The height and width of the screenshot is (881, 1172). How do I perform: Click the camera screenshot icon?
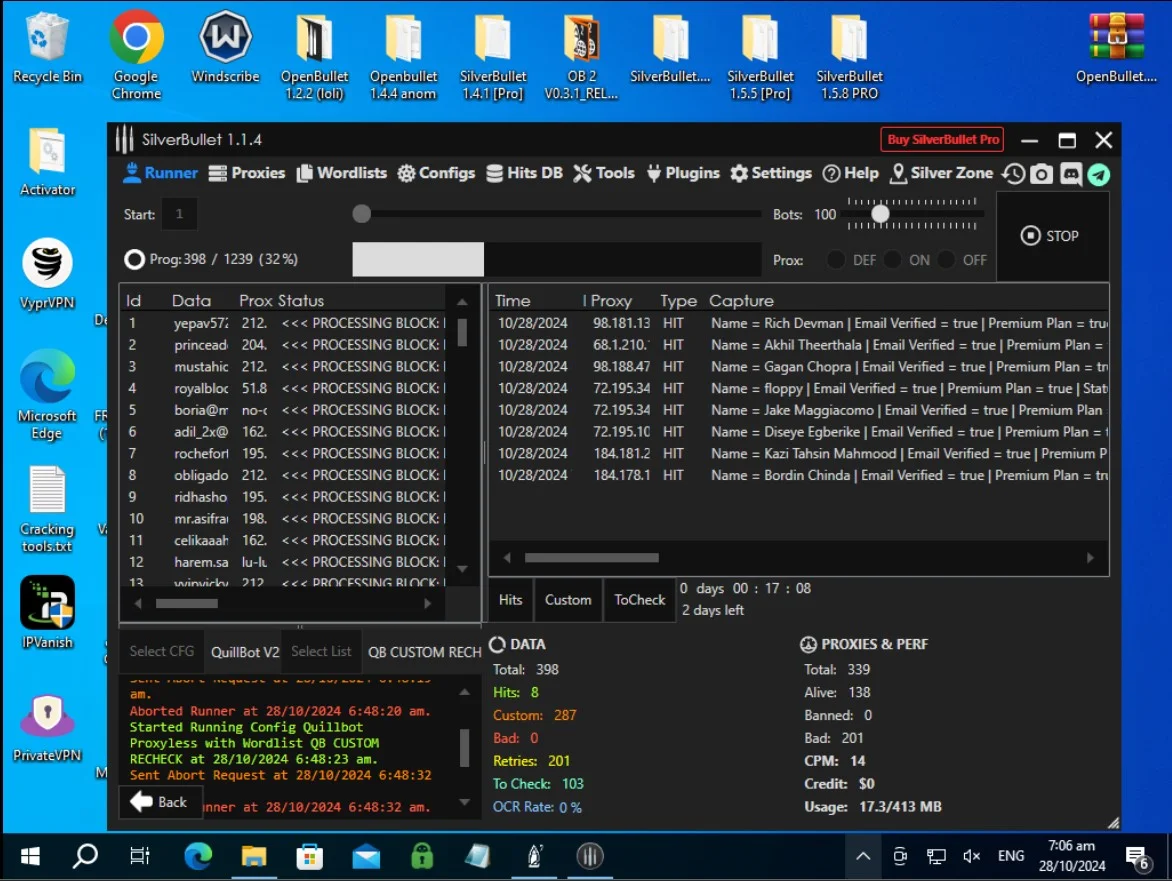[1041, 174]
